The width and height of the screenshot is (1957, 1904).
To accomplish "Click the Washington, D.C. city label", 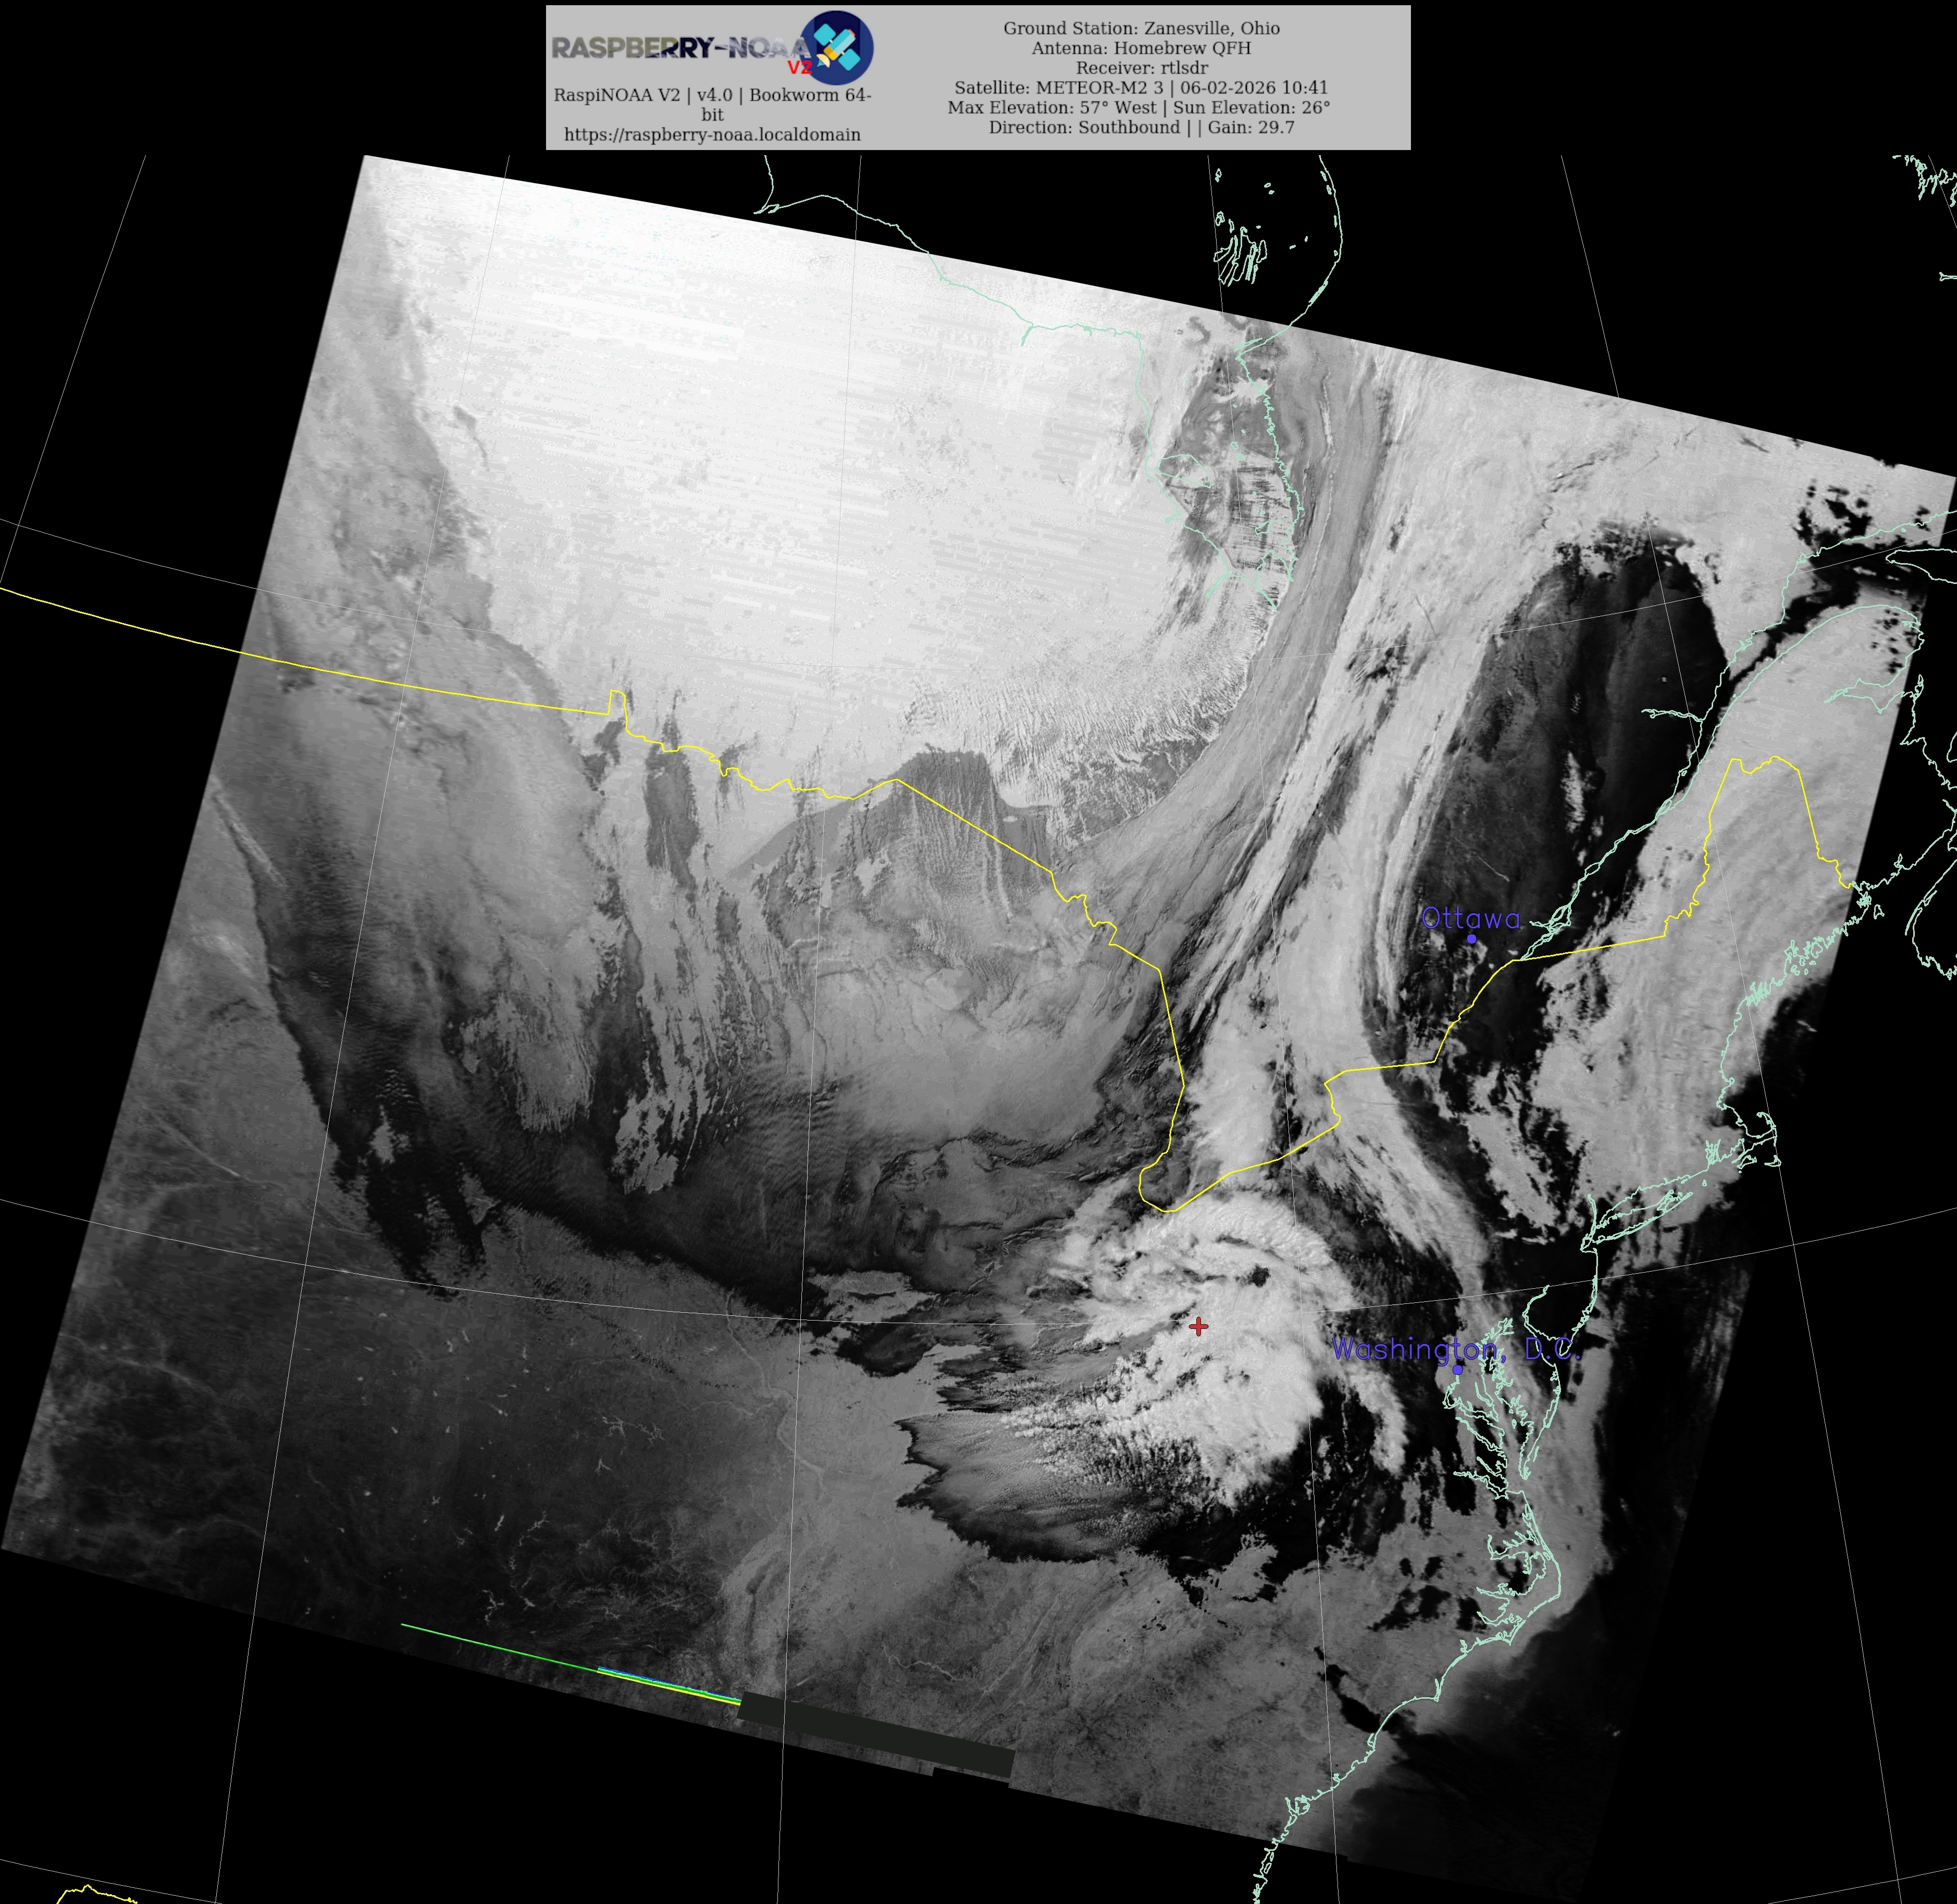I will (x=1455, y=1349).
